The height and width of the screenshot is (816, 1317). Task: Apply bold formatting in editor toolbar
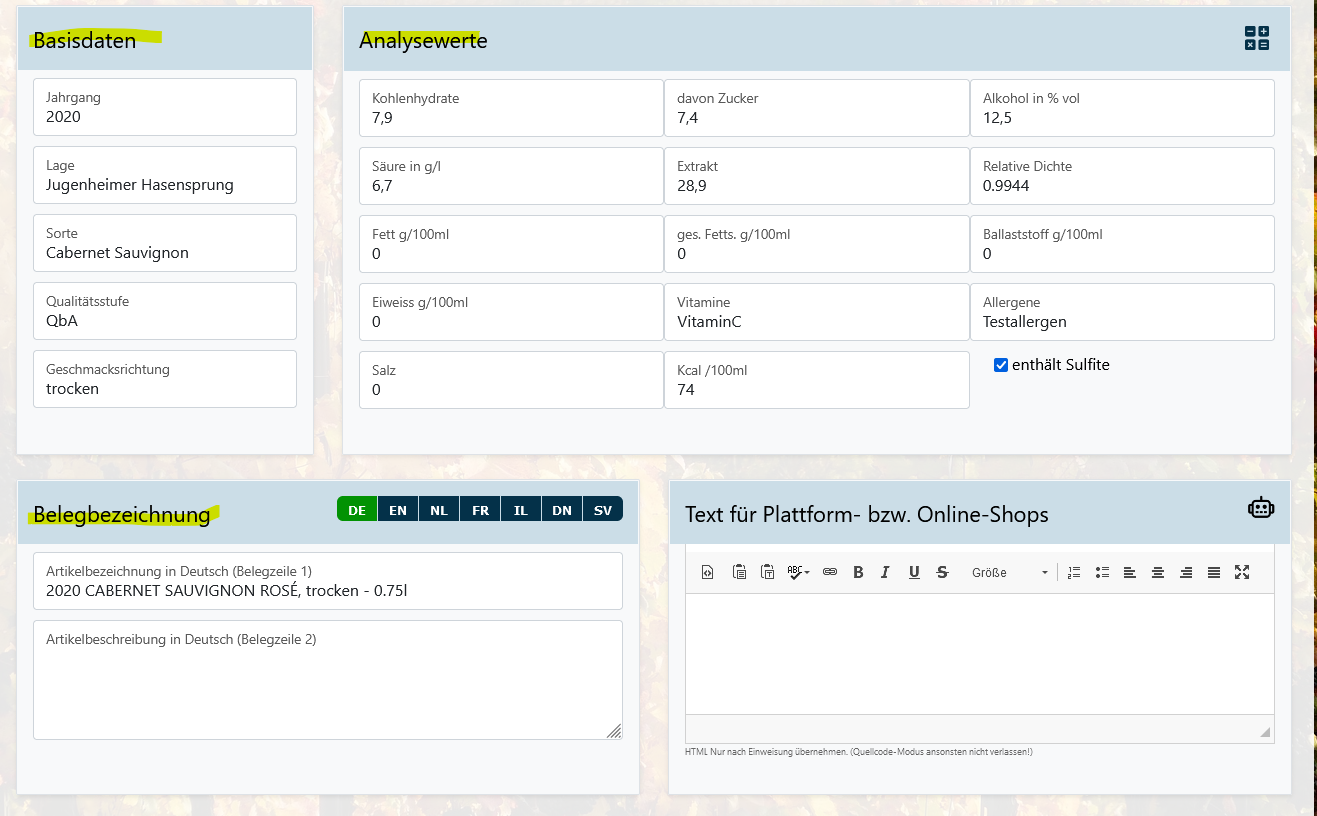(x=858, y=572)
